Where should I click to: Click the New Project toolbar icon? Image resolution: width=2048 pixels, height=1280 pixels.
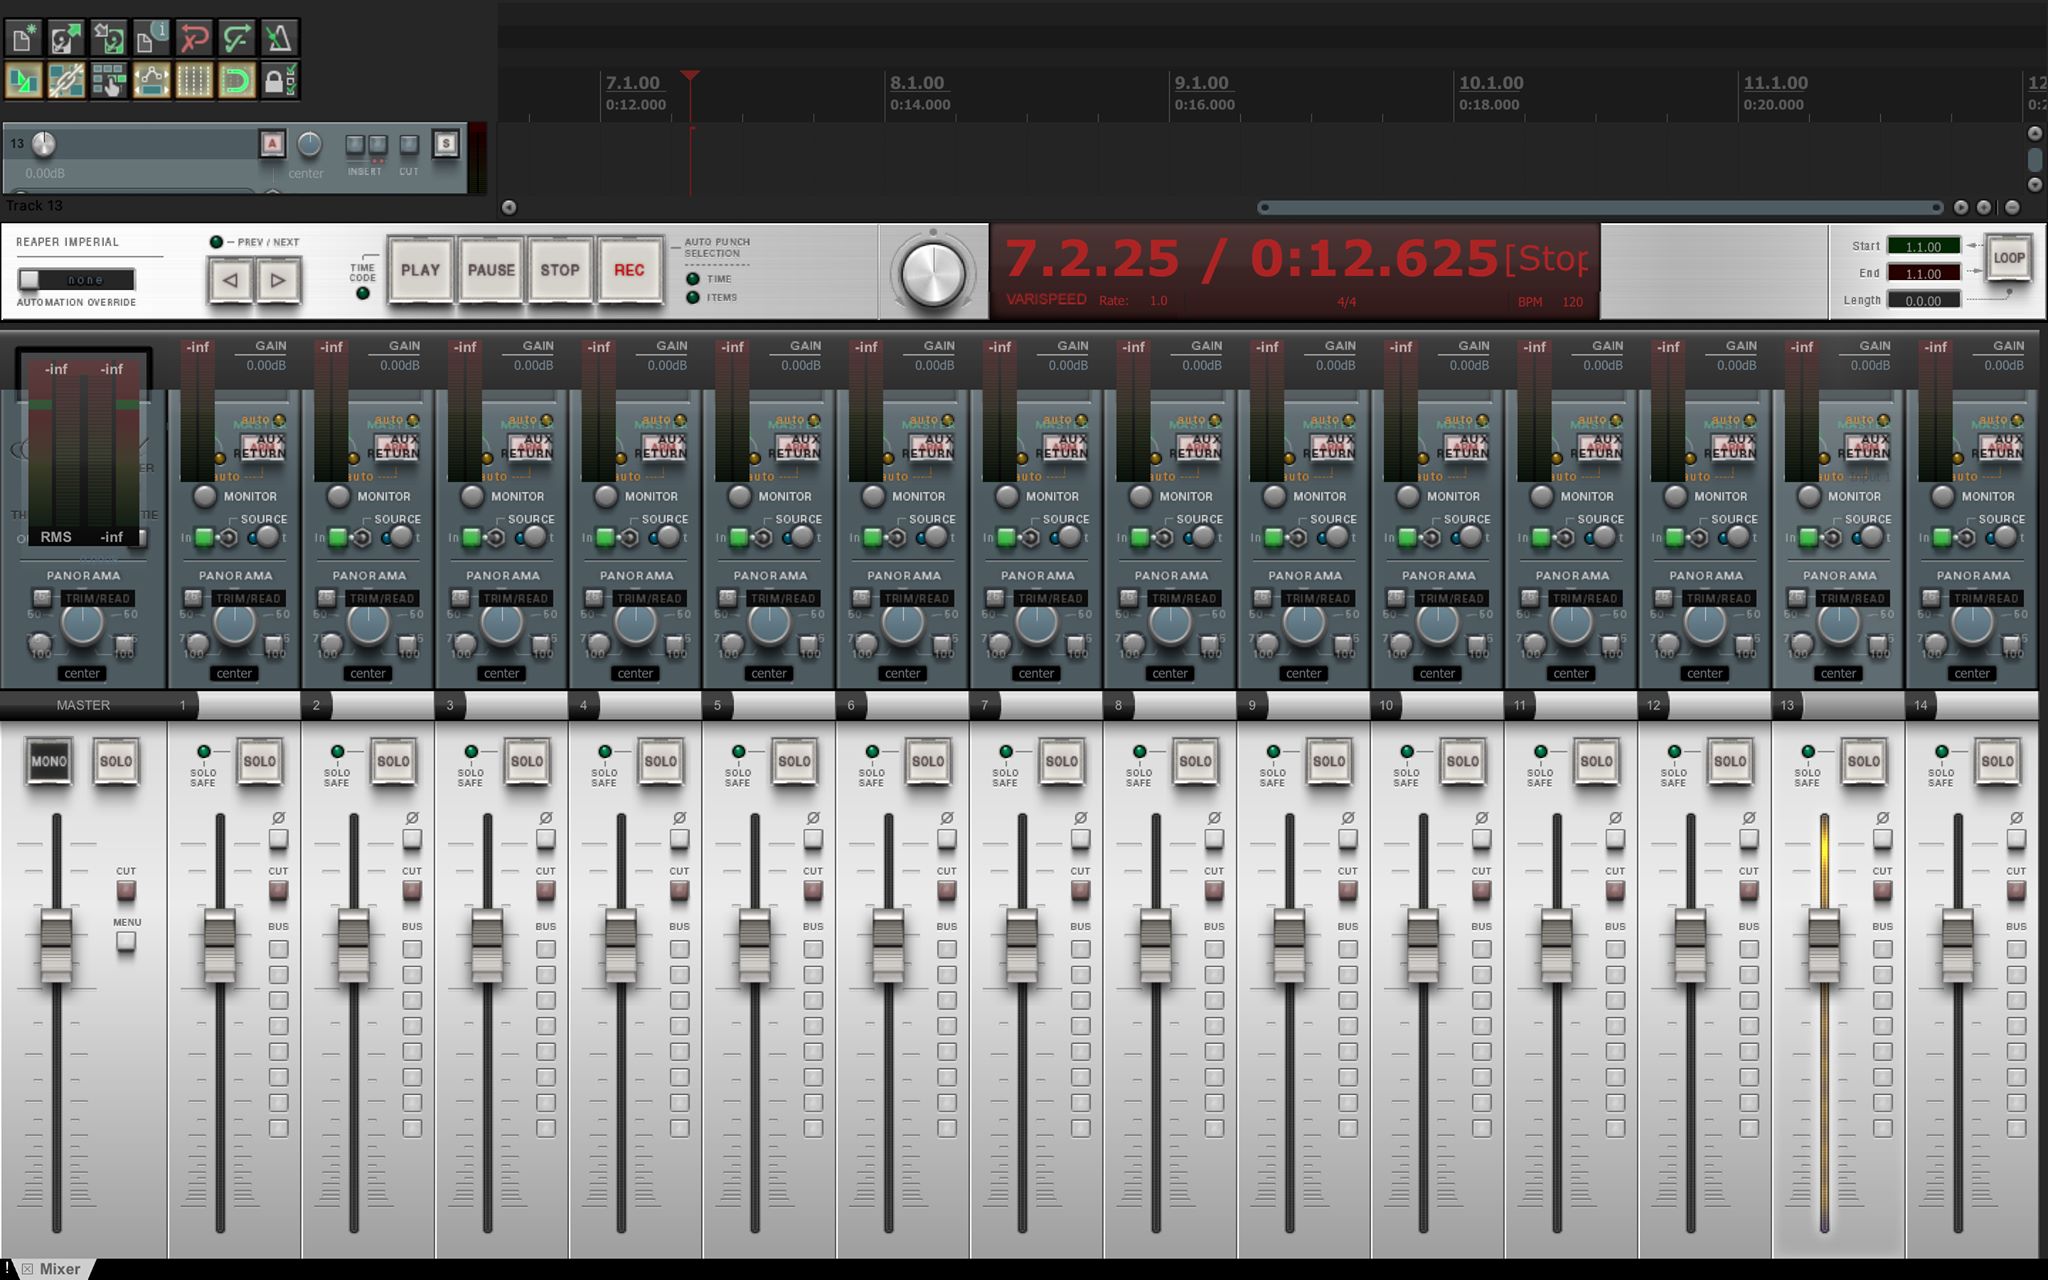coord(23,38)
